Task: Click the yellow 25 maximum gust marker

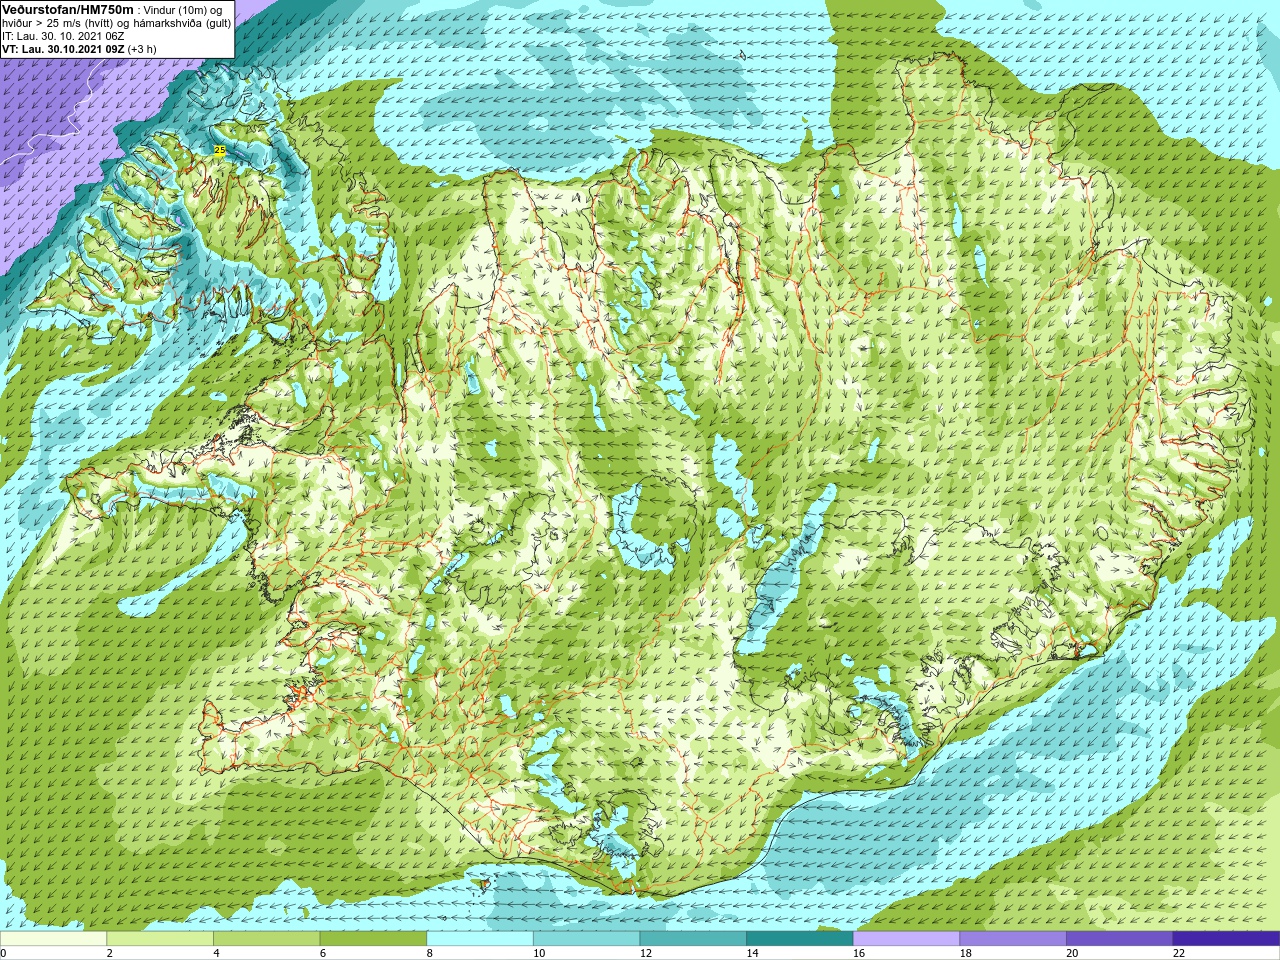Action: pos(220,150)
